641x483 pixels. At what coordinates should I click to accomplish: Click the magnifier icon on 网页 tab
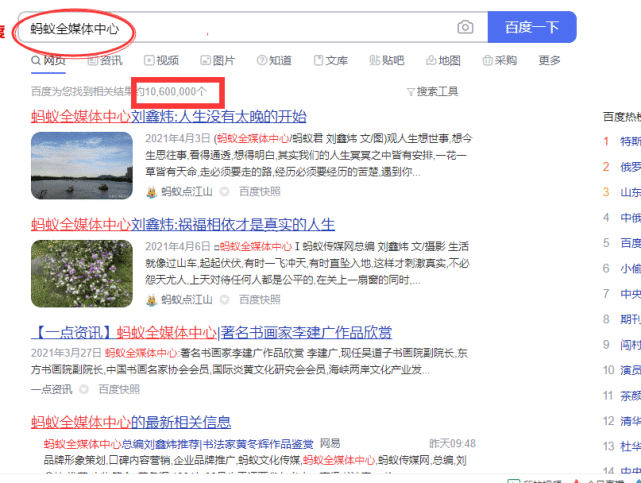(36, 60)
